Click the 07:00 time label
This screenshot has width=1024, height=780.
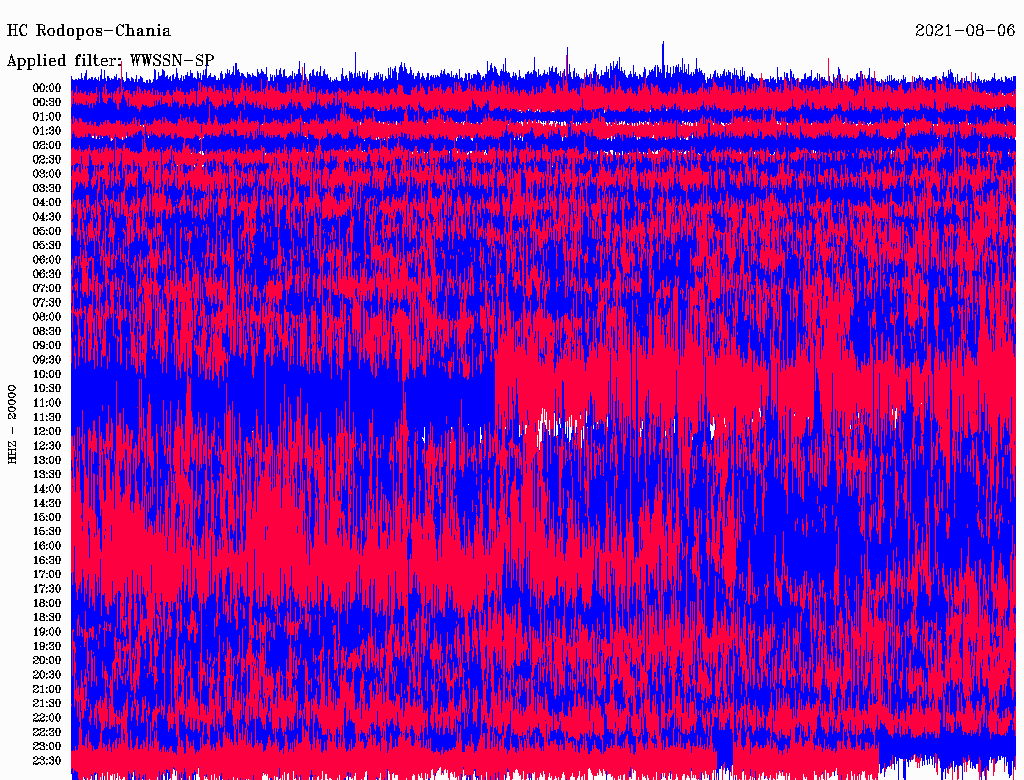47,288
